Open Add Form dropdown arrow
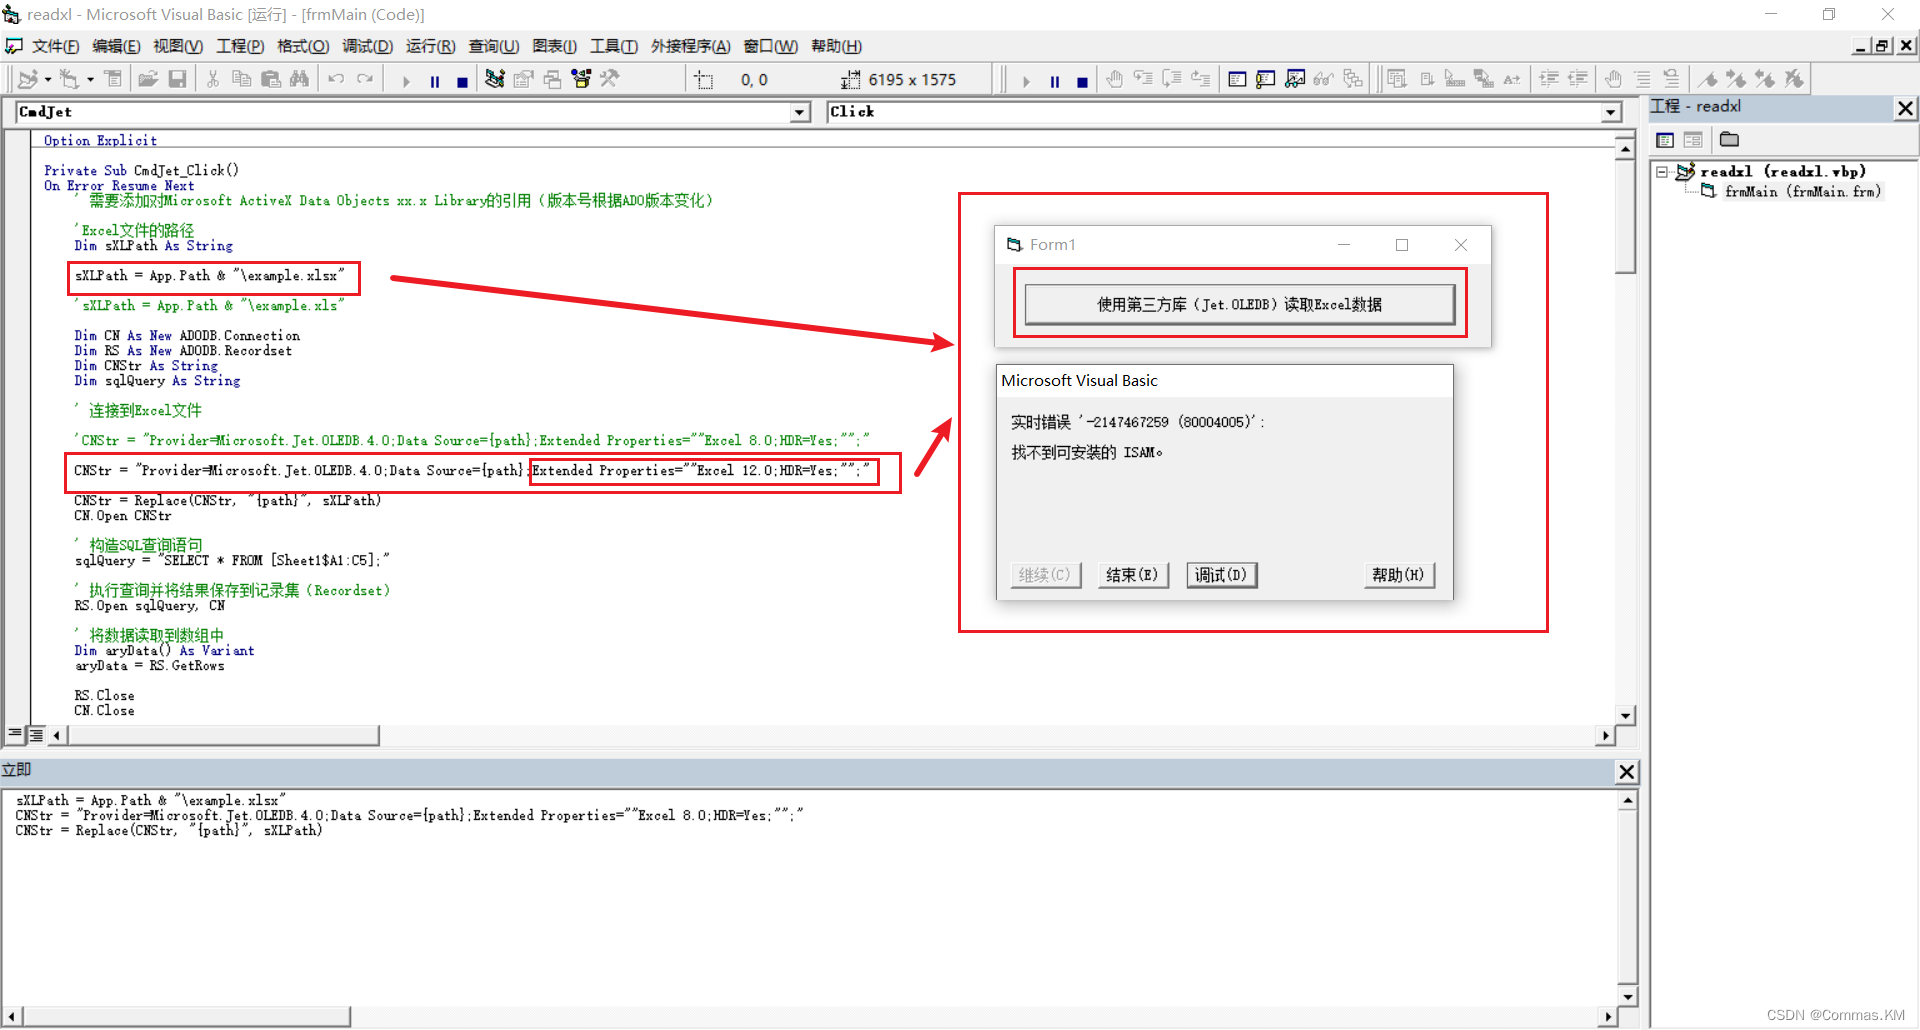This screenshot has width=1920, height=1030. point(90,79)
